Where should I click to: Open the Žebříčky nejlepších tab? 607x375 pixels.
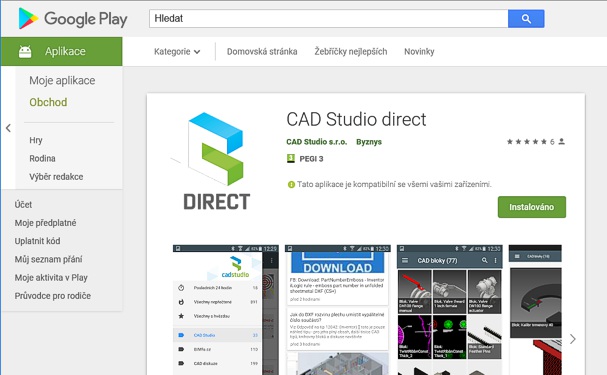tap(351, 51)
